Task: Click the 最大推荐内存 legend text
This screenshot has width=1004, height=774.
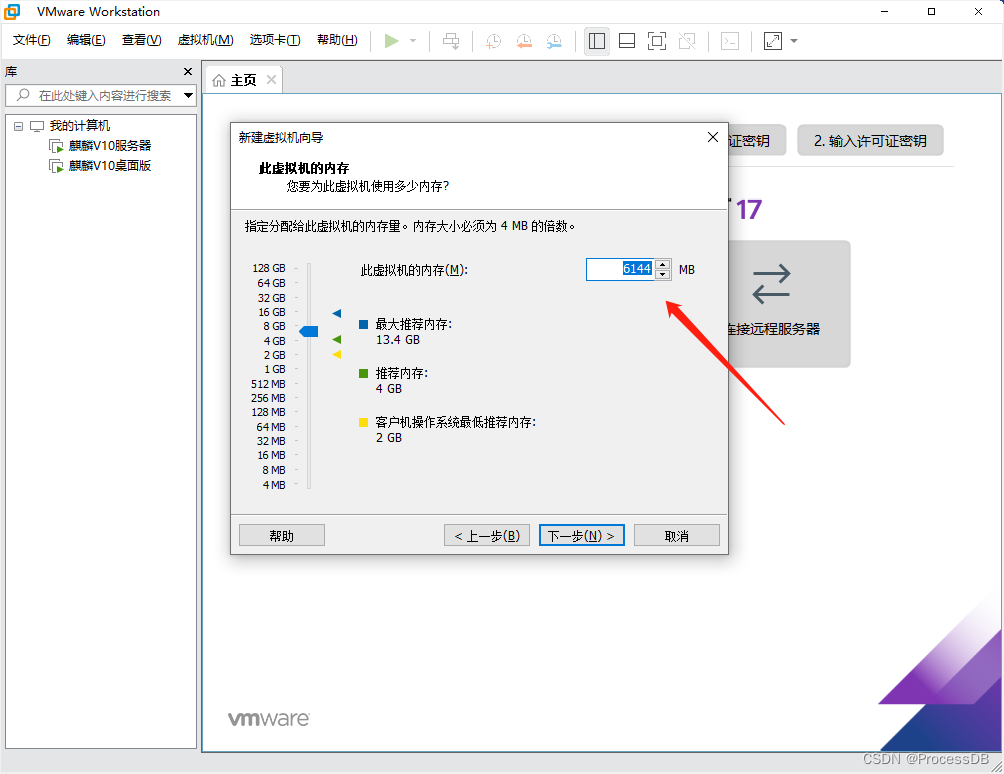Action: (x=414, y=325)
